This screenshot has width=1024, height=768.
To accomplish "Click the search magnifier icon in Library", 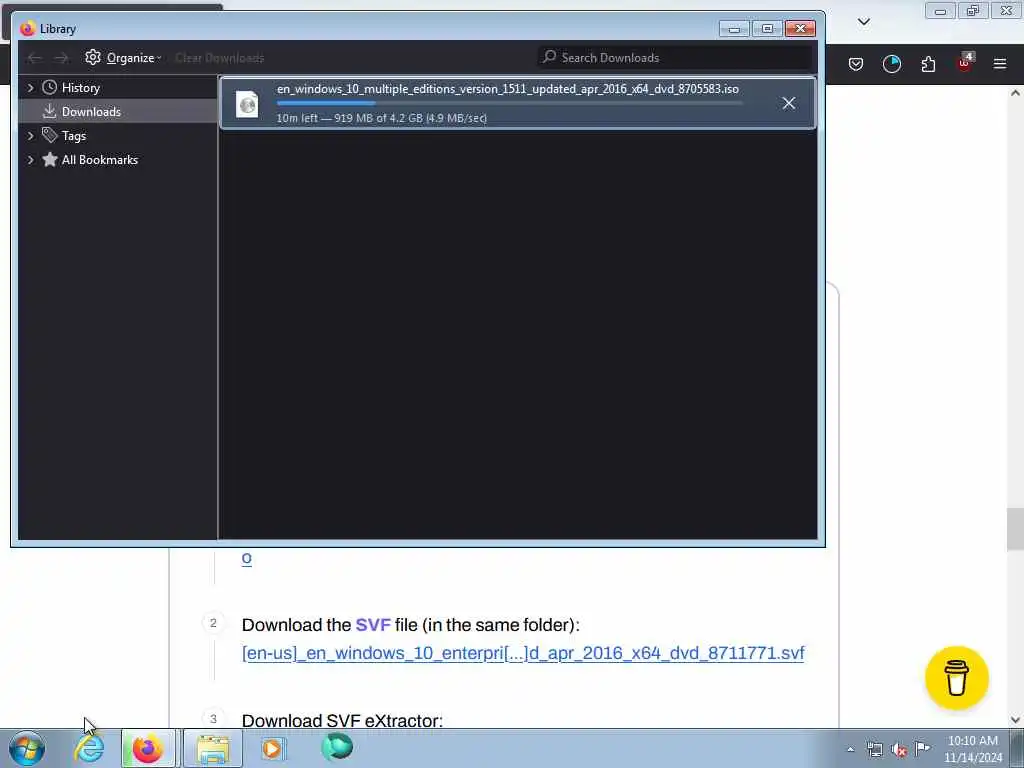I will [549, 57].
